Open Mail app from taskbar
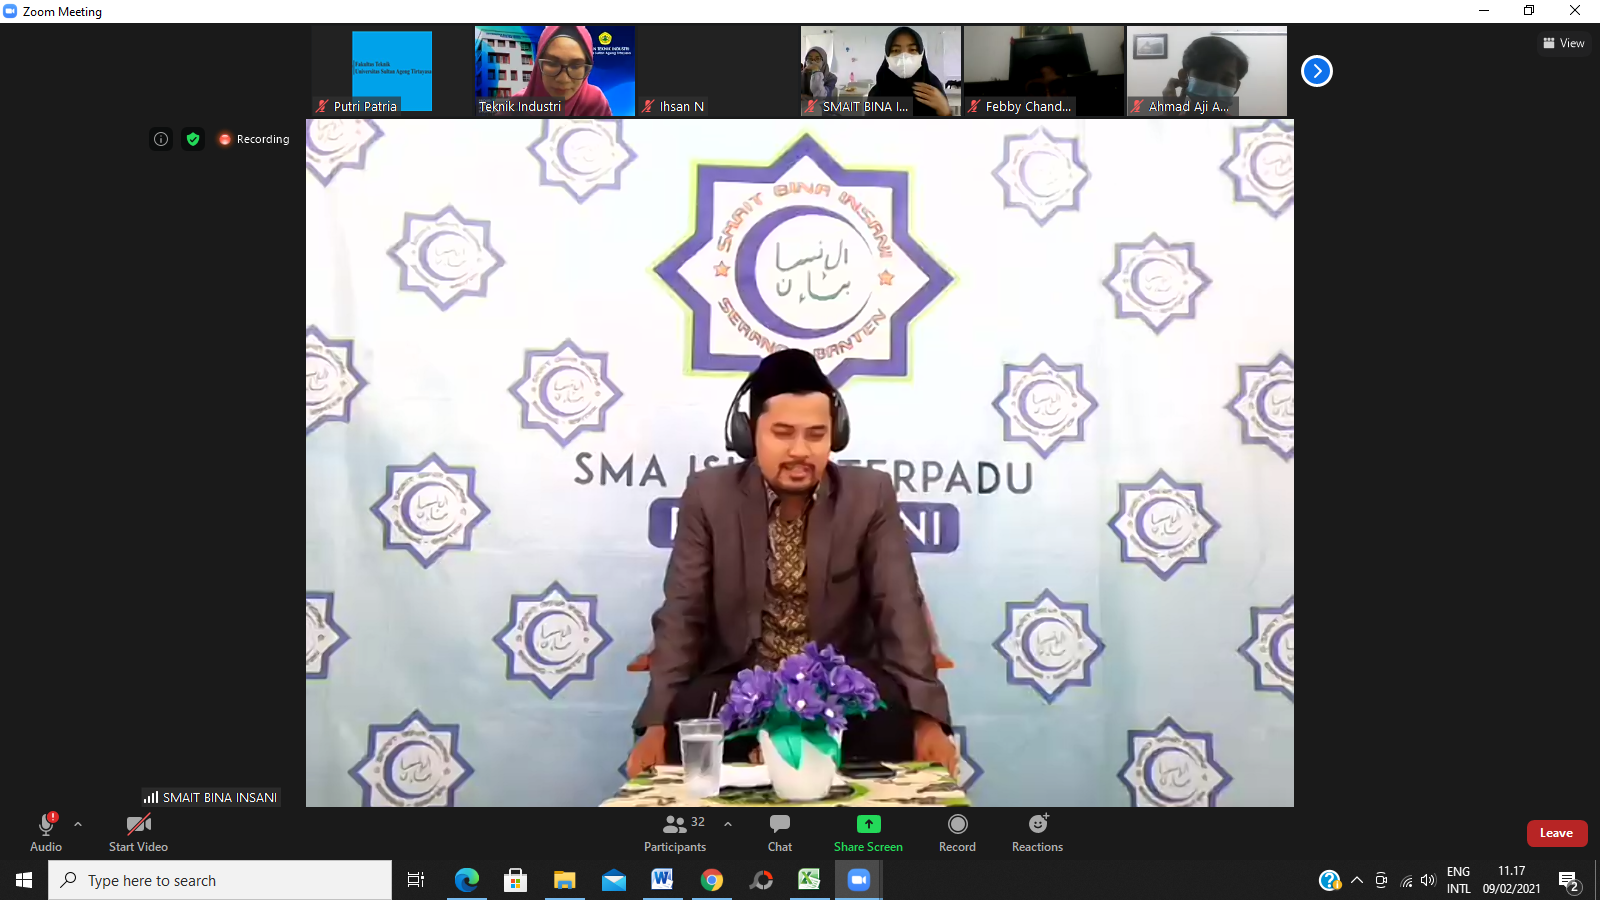 click(613, 880)
